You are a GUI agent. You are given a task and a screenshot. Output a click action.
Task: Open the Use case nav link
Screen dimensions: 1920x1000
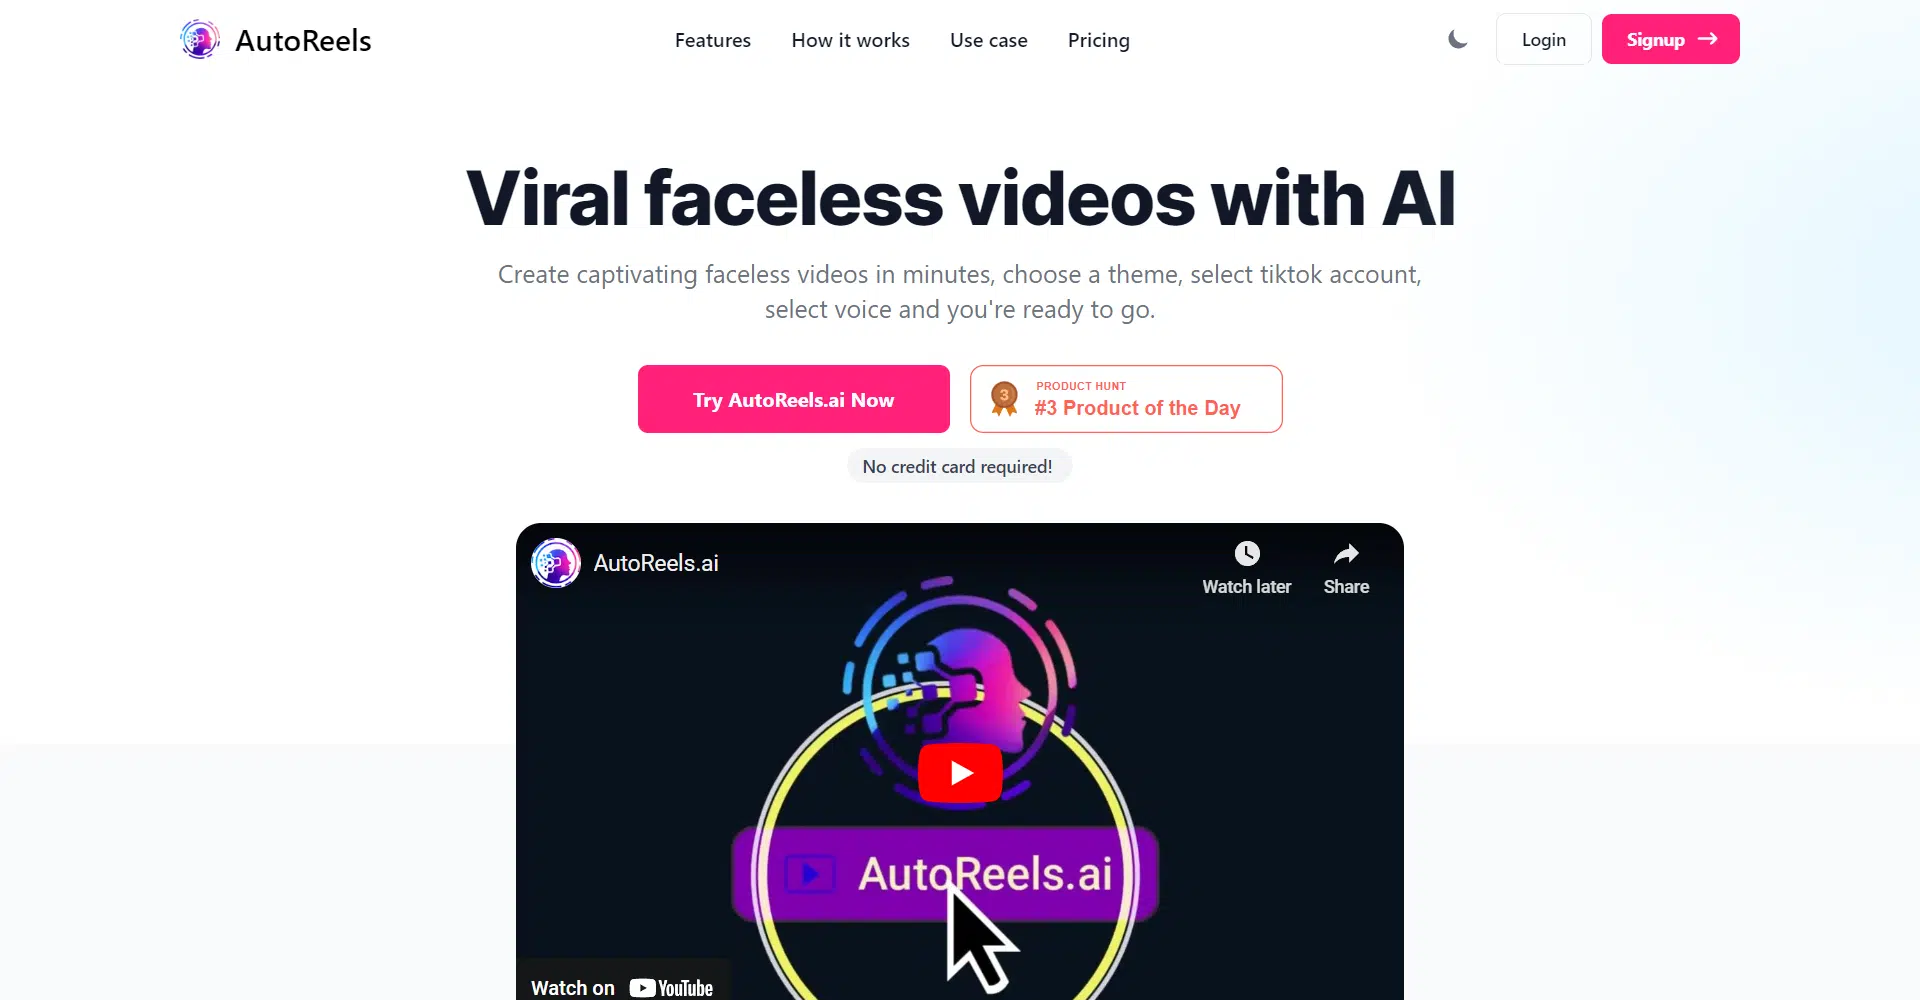pos(989,40)
